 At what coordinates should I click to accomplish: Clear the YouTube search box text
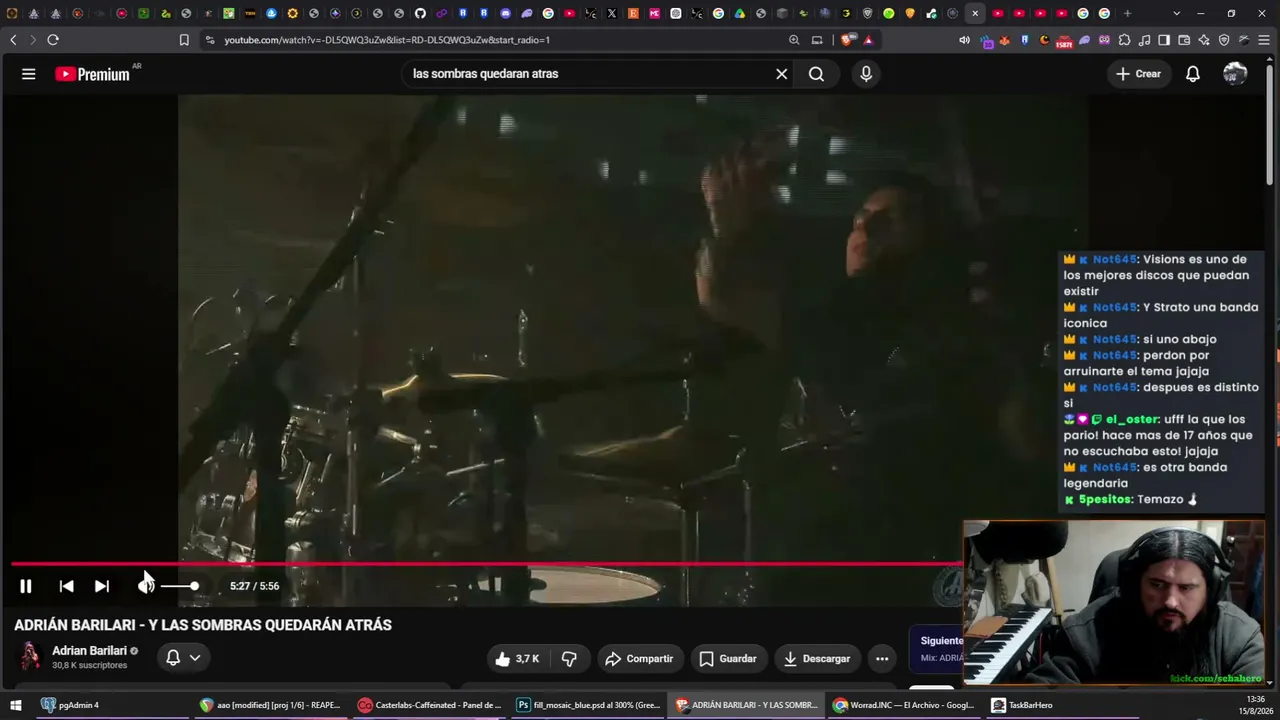782,74
